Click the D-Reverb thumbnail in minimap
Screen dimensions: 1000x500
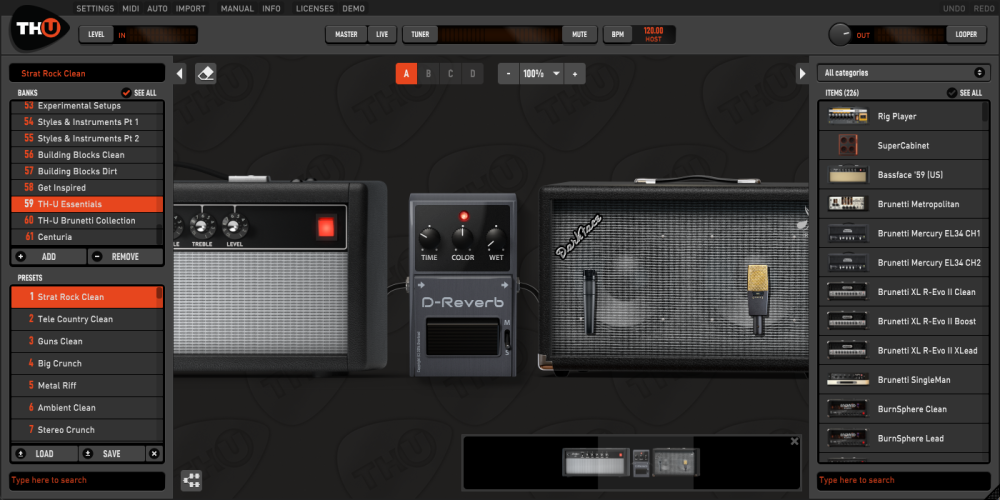(x=641, y=463)
